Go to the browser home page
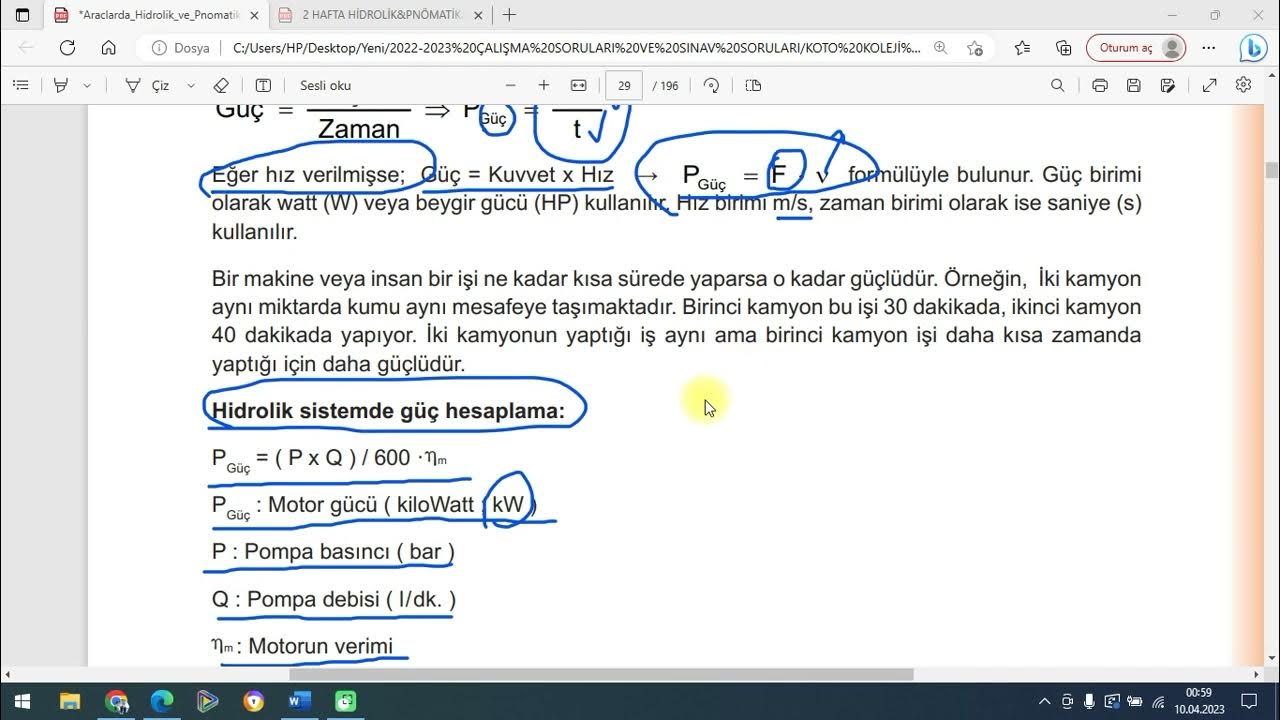1280x720 pixels. [109, 47]
